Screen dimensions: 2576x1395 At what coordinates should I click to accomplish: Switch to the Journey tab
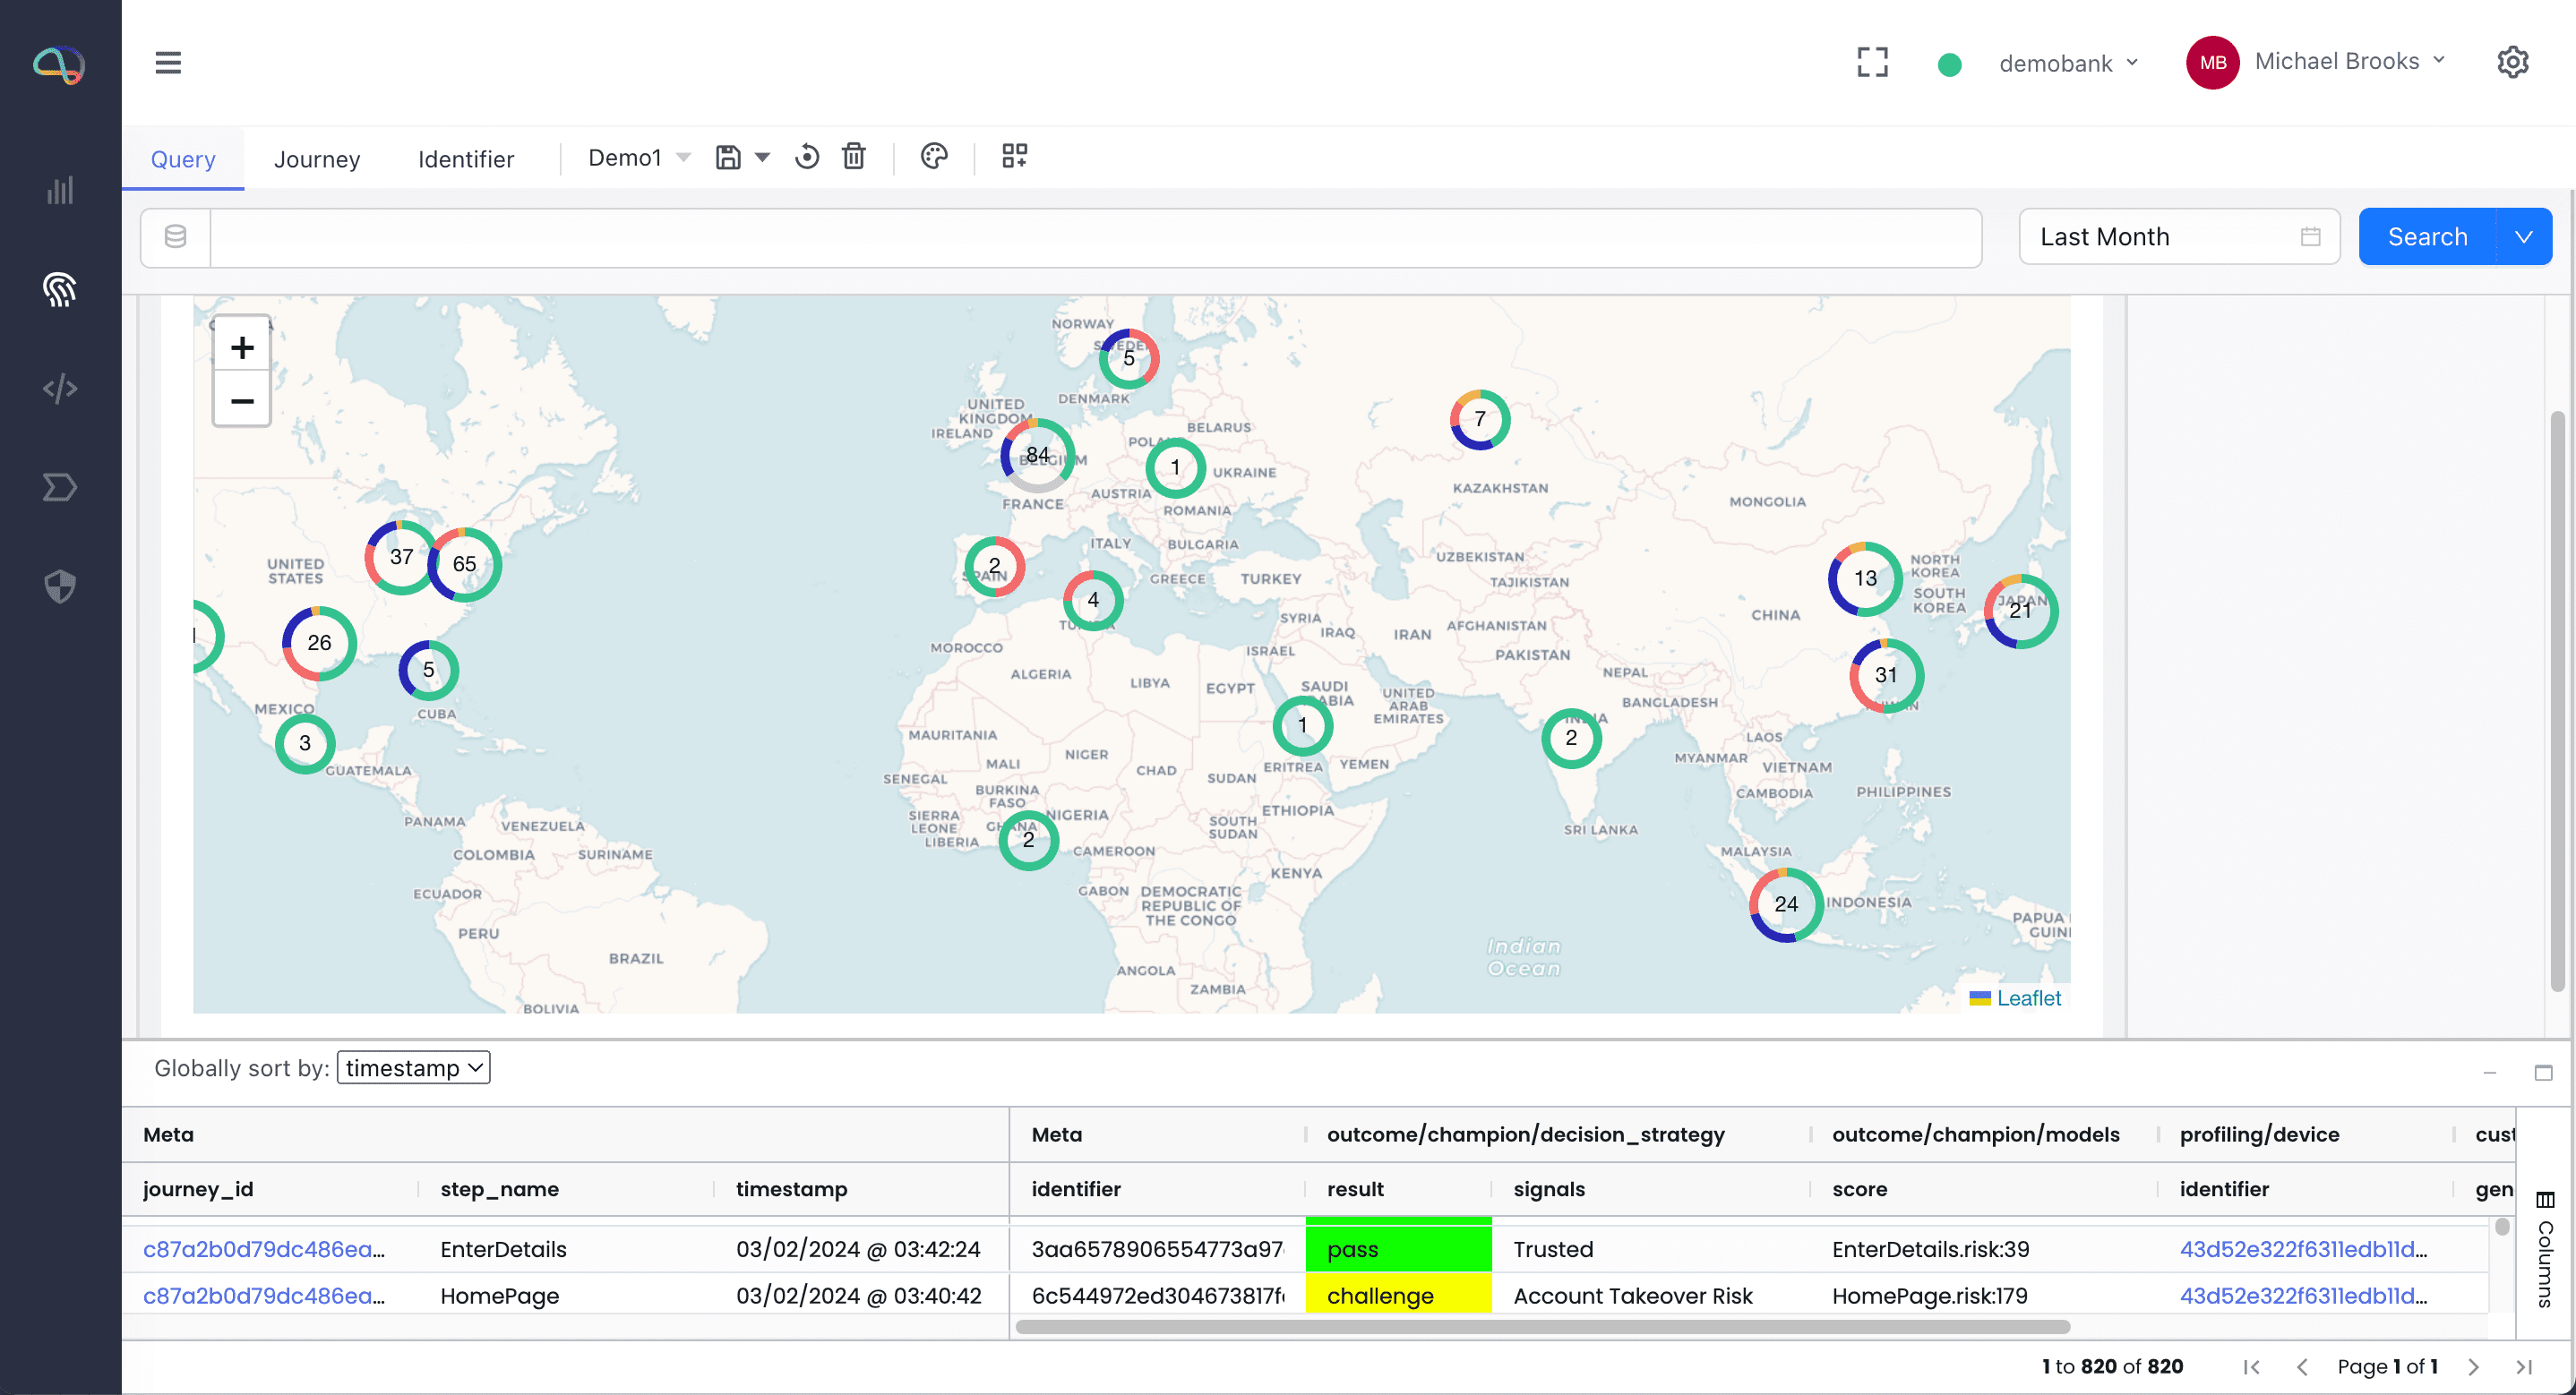pyautogui.click(x=316, y=159)
